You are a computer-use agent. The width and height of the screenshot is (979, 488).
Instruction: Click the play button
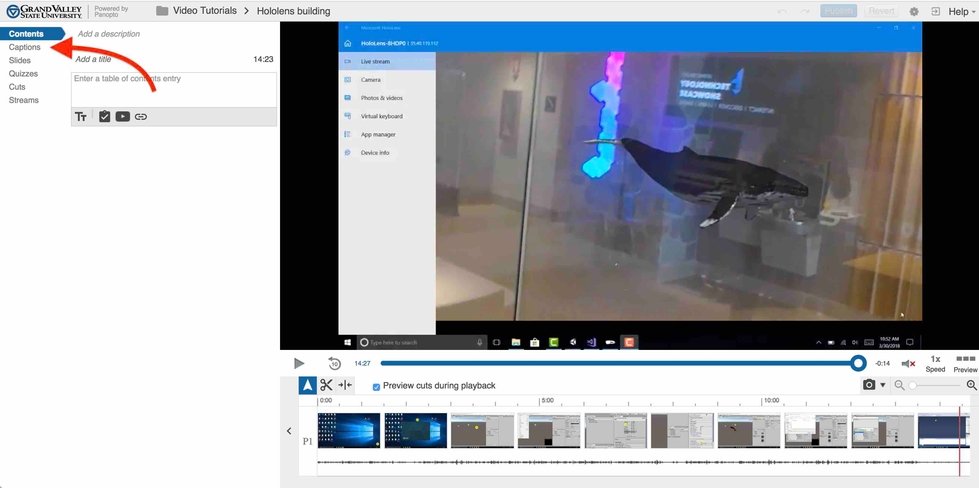(299, 364)
